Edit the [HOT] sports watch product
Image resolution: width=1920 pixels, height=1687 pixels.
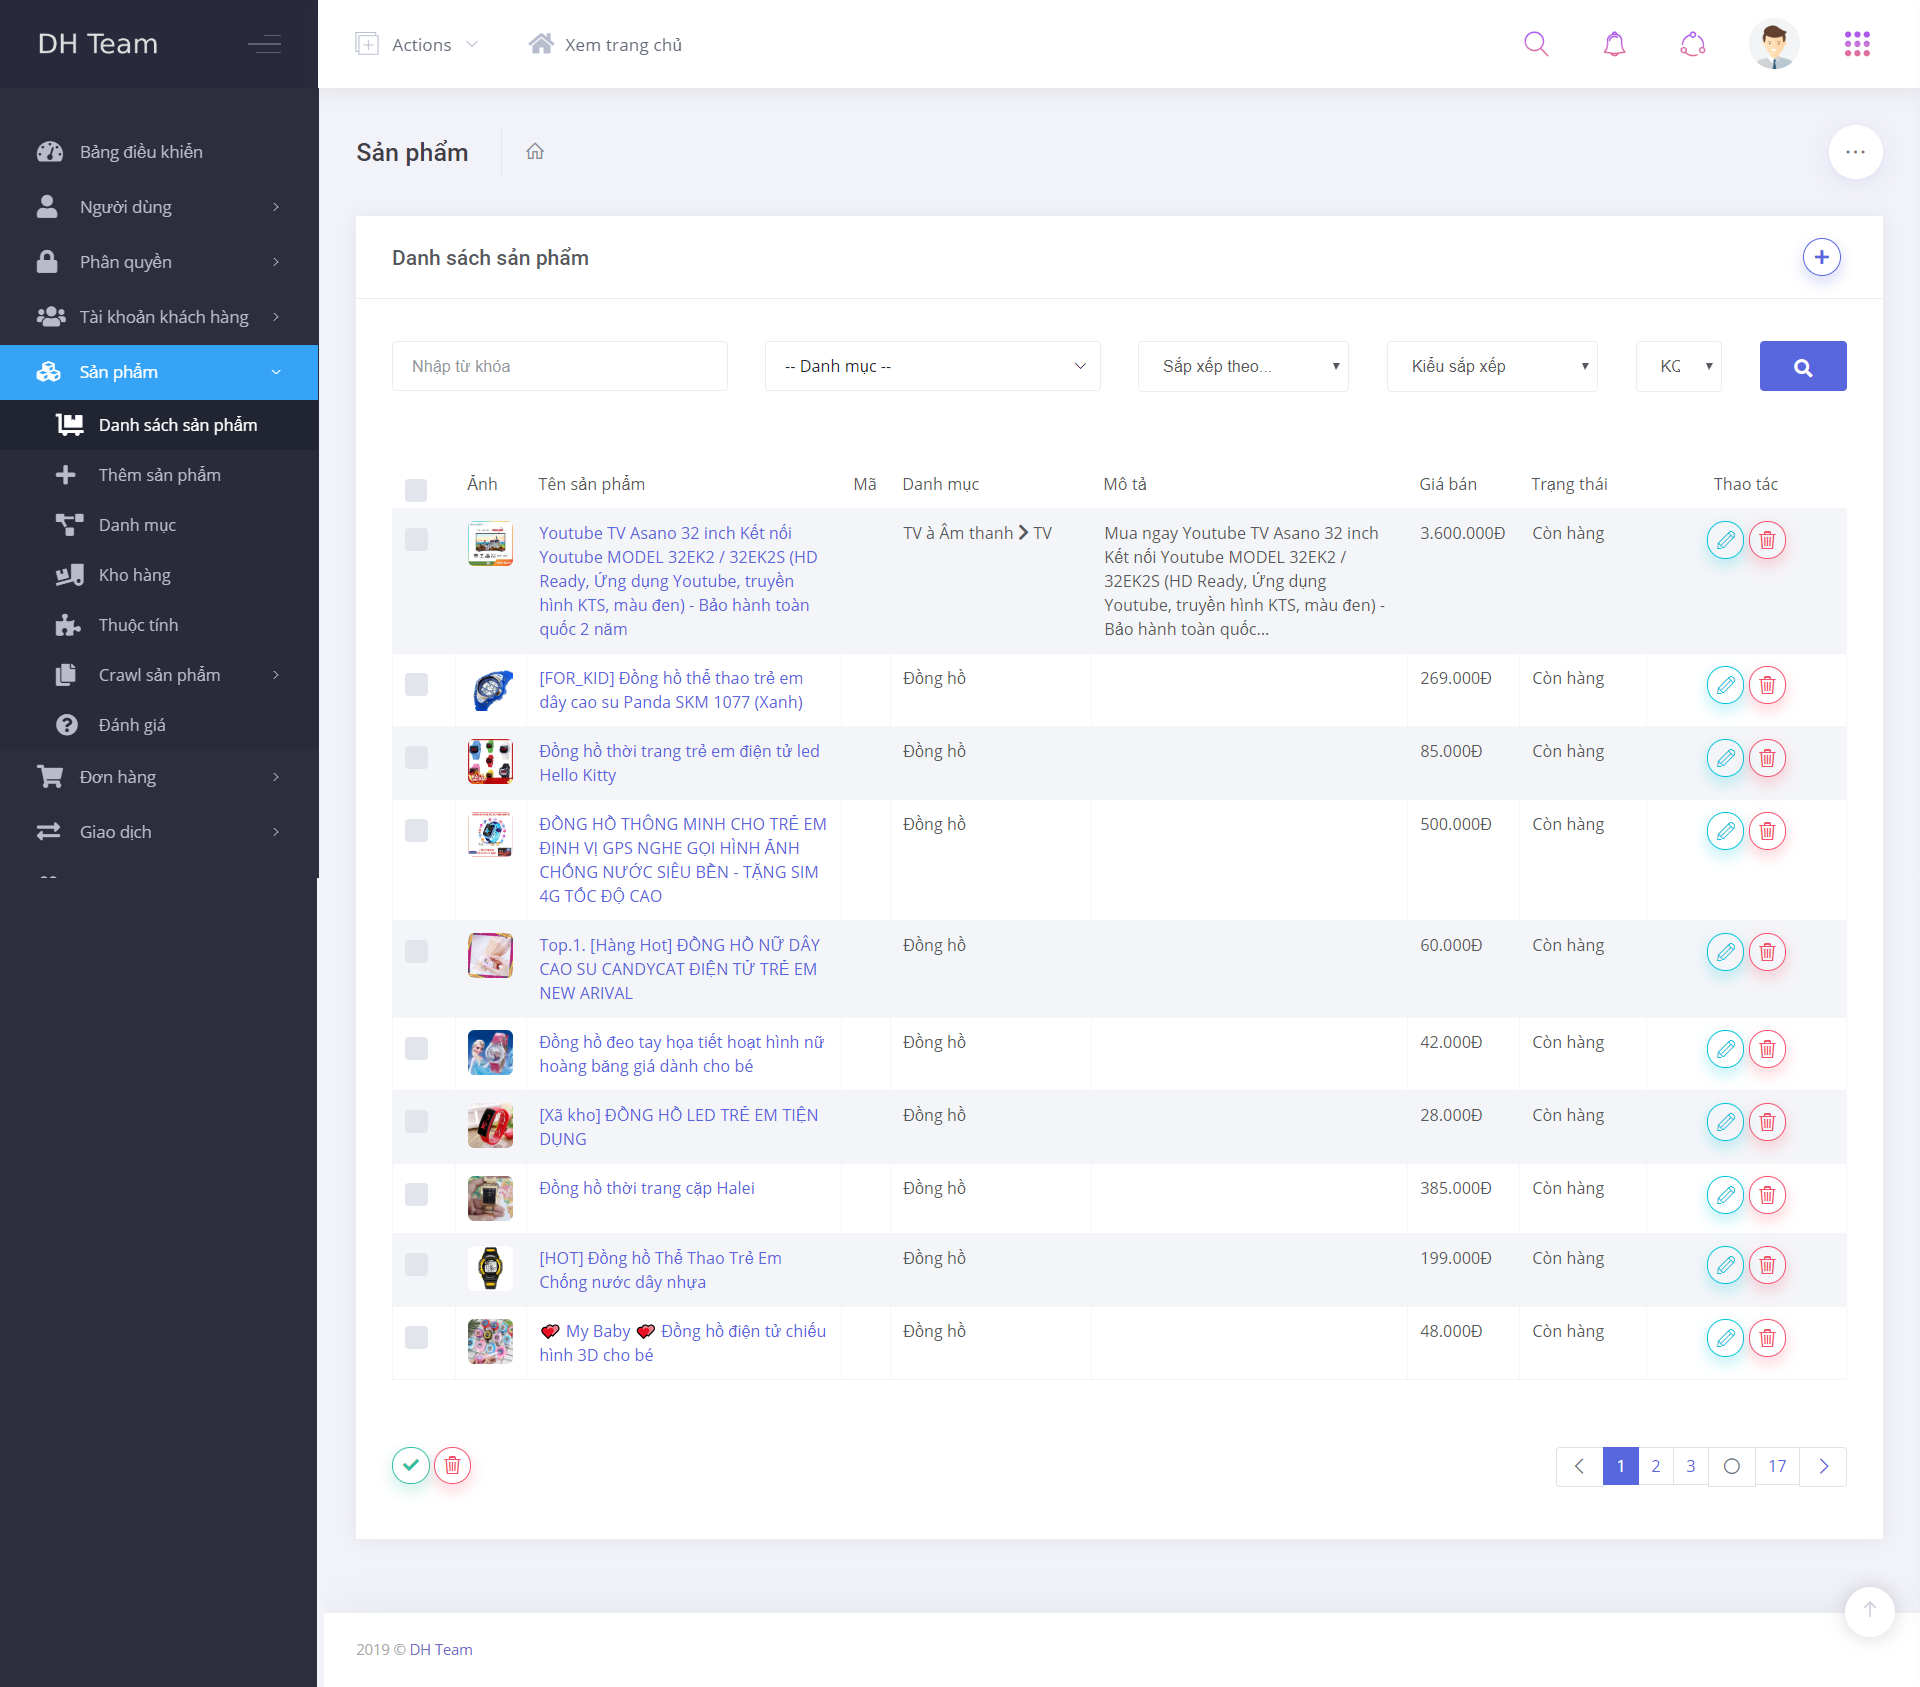(x=1725, y=1265)
